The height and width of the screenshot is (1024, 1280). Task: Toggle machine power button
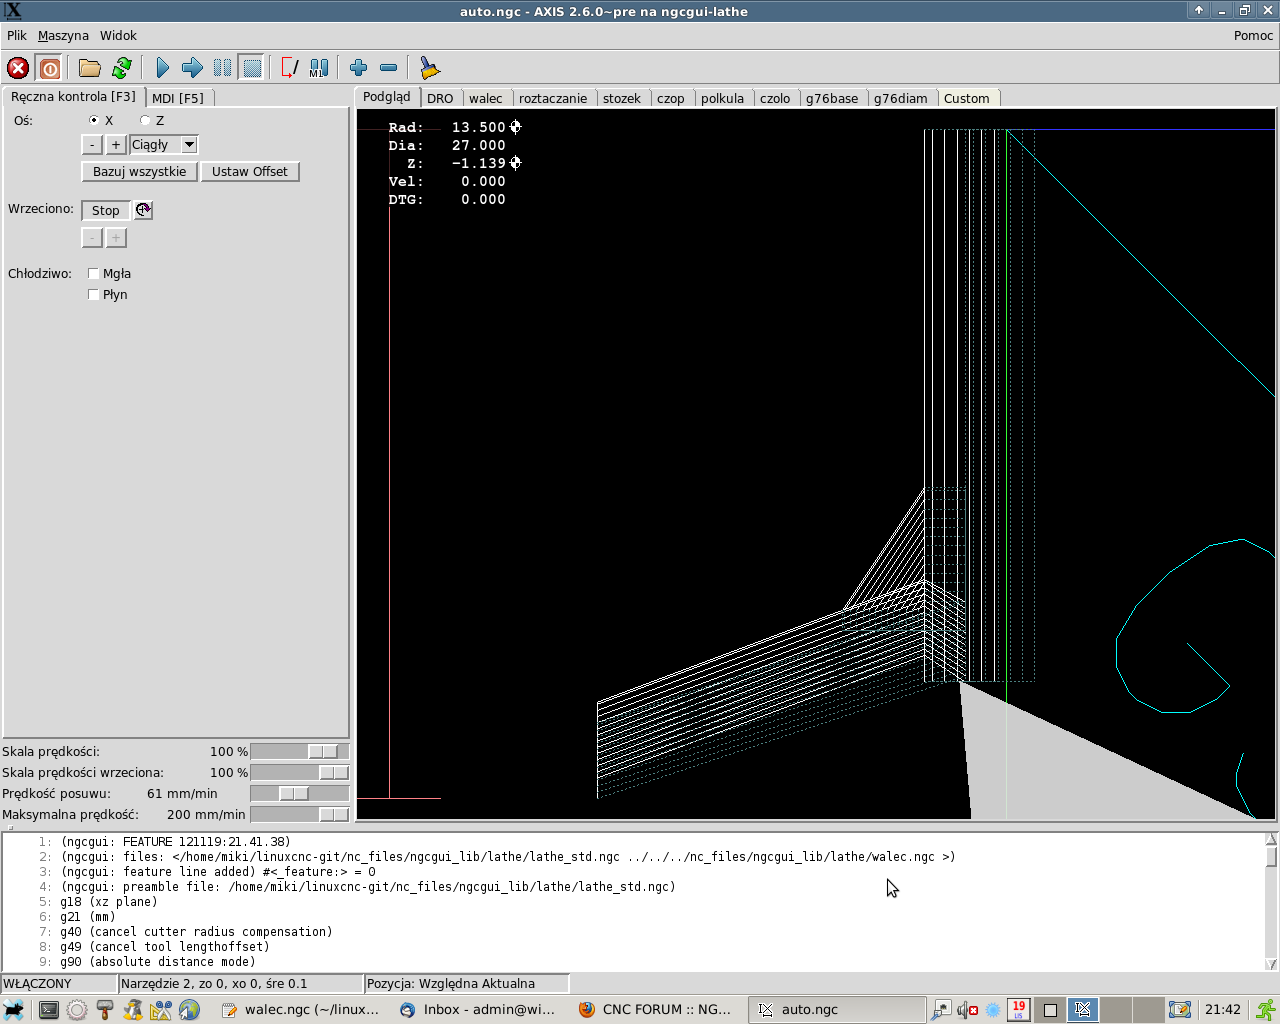click(49, 68)
